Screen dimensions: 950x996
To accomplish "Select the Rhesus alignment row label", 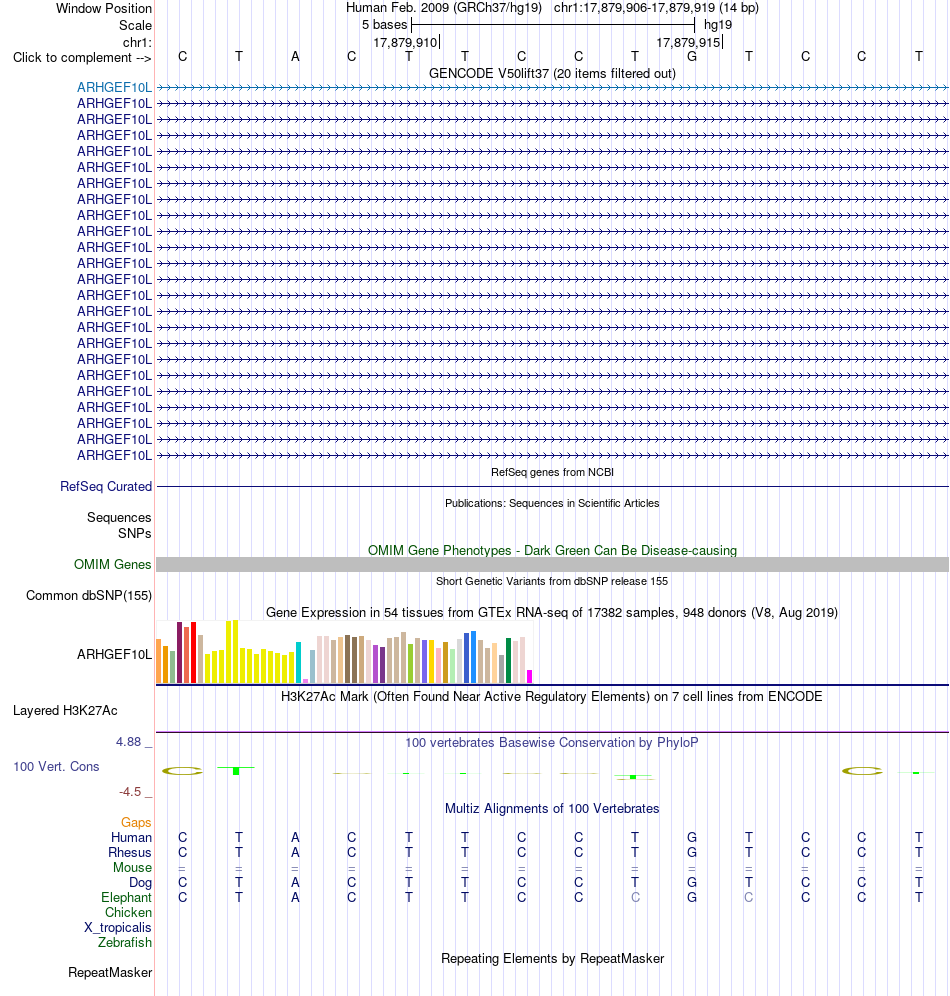I will pyautogui.click(x=130, y=852).
